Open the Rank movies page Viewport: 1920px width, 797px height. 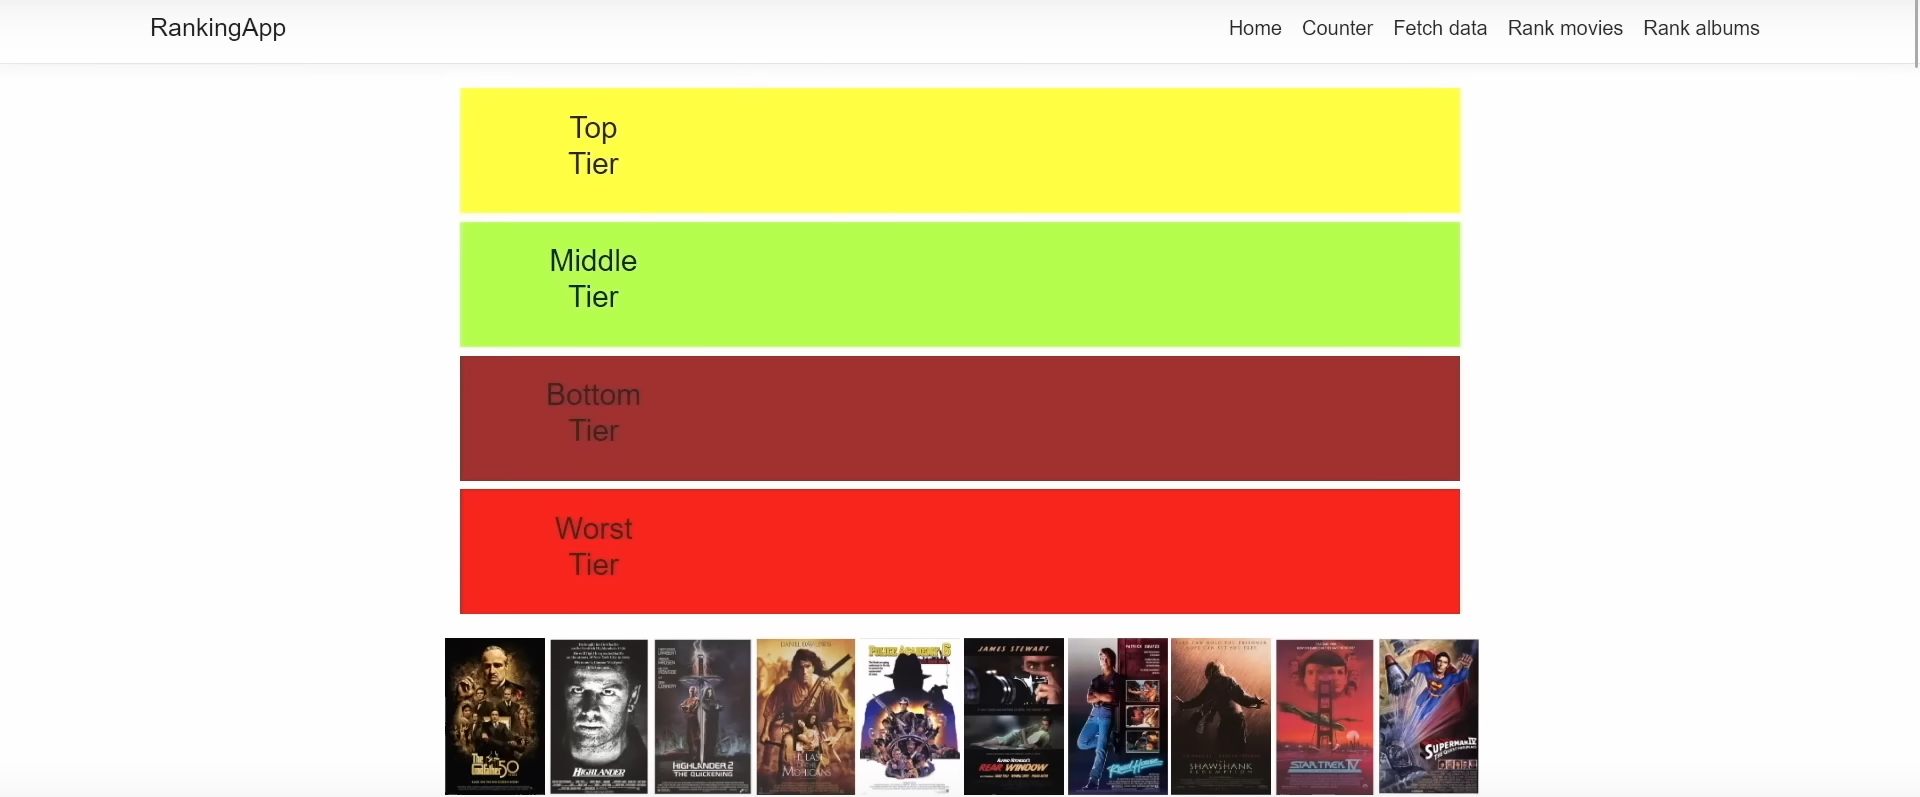coord(1565,28)
